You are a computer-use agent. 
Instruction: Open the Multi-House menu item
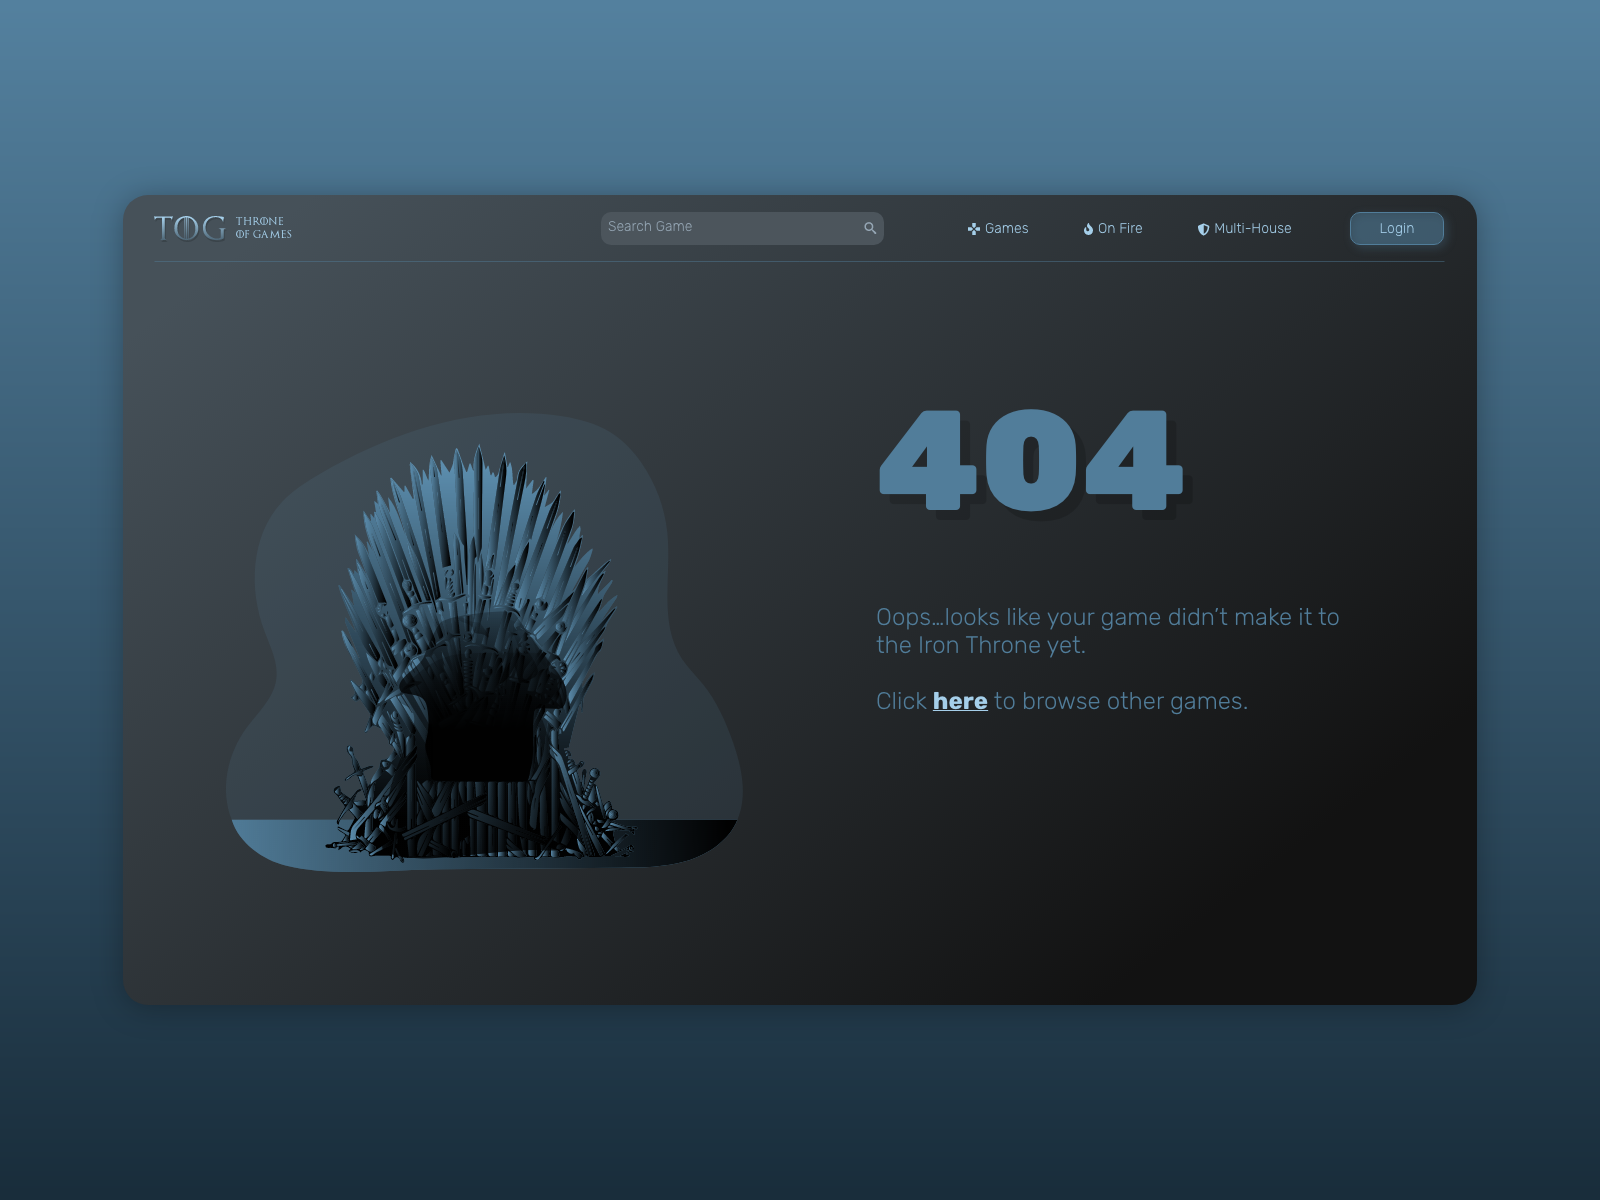click(x=1244, y=229)
